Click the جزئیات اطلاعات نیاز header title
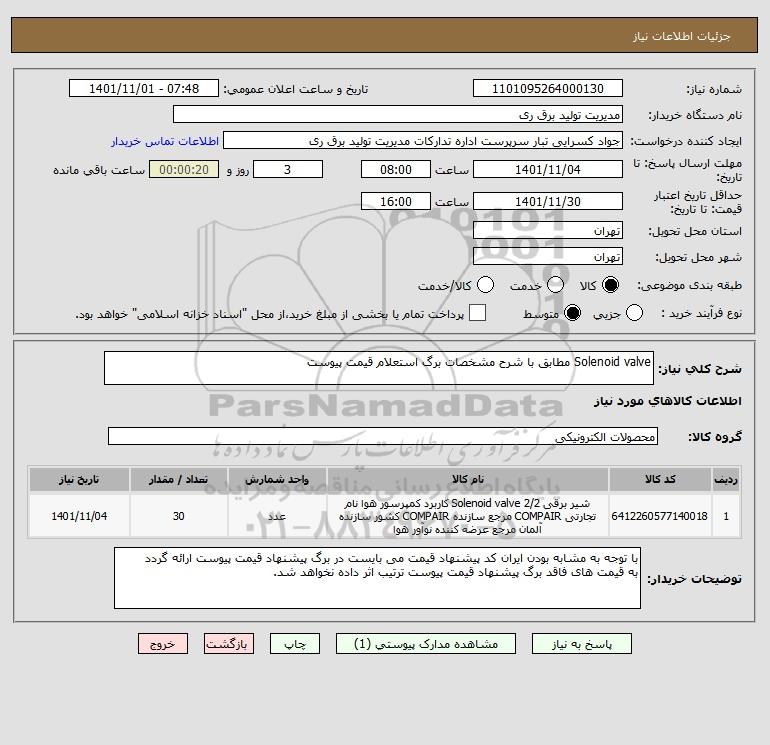Screen dimensions: 770x745 [681, 36]
